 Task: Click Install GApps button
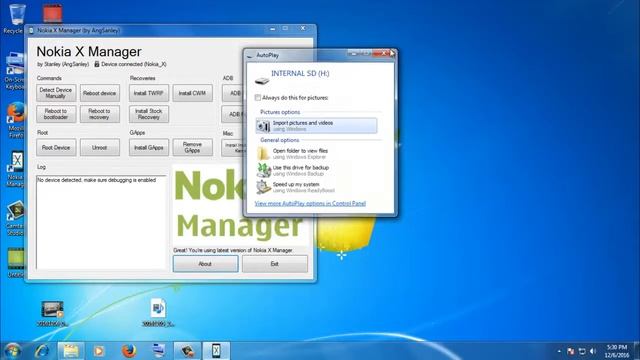pos(149,147)
